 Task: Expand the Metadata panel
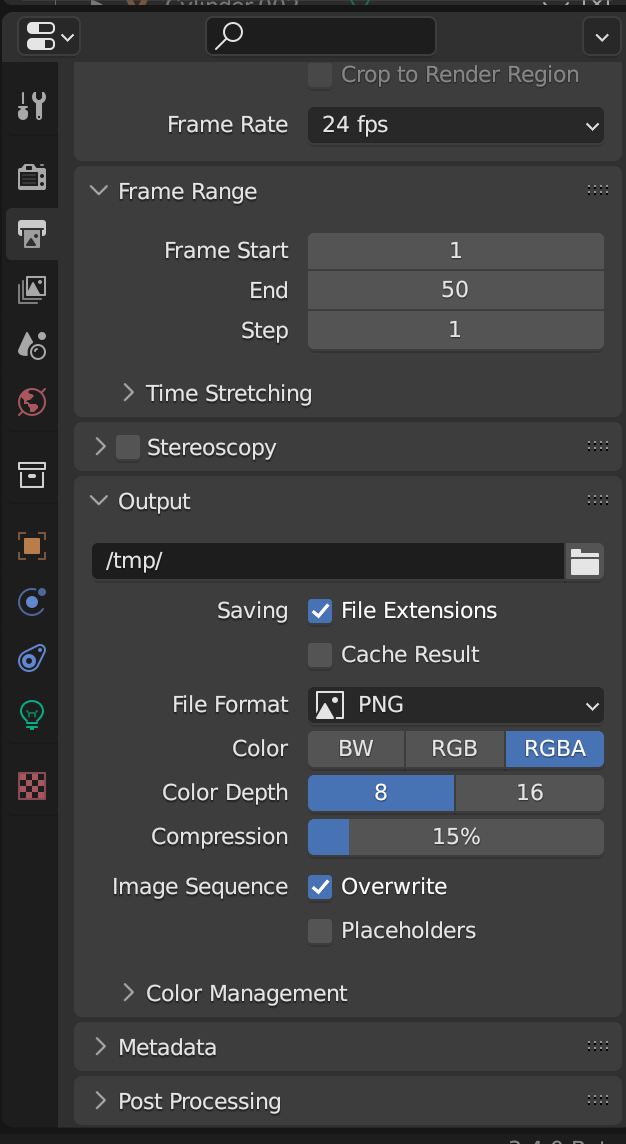101,1047
